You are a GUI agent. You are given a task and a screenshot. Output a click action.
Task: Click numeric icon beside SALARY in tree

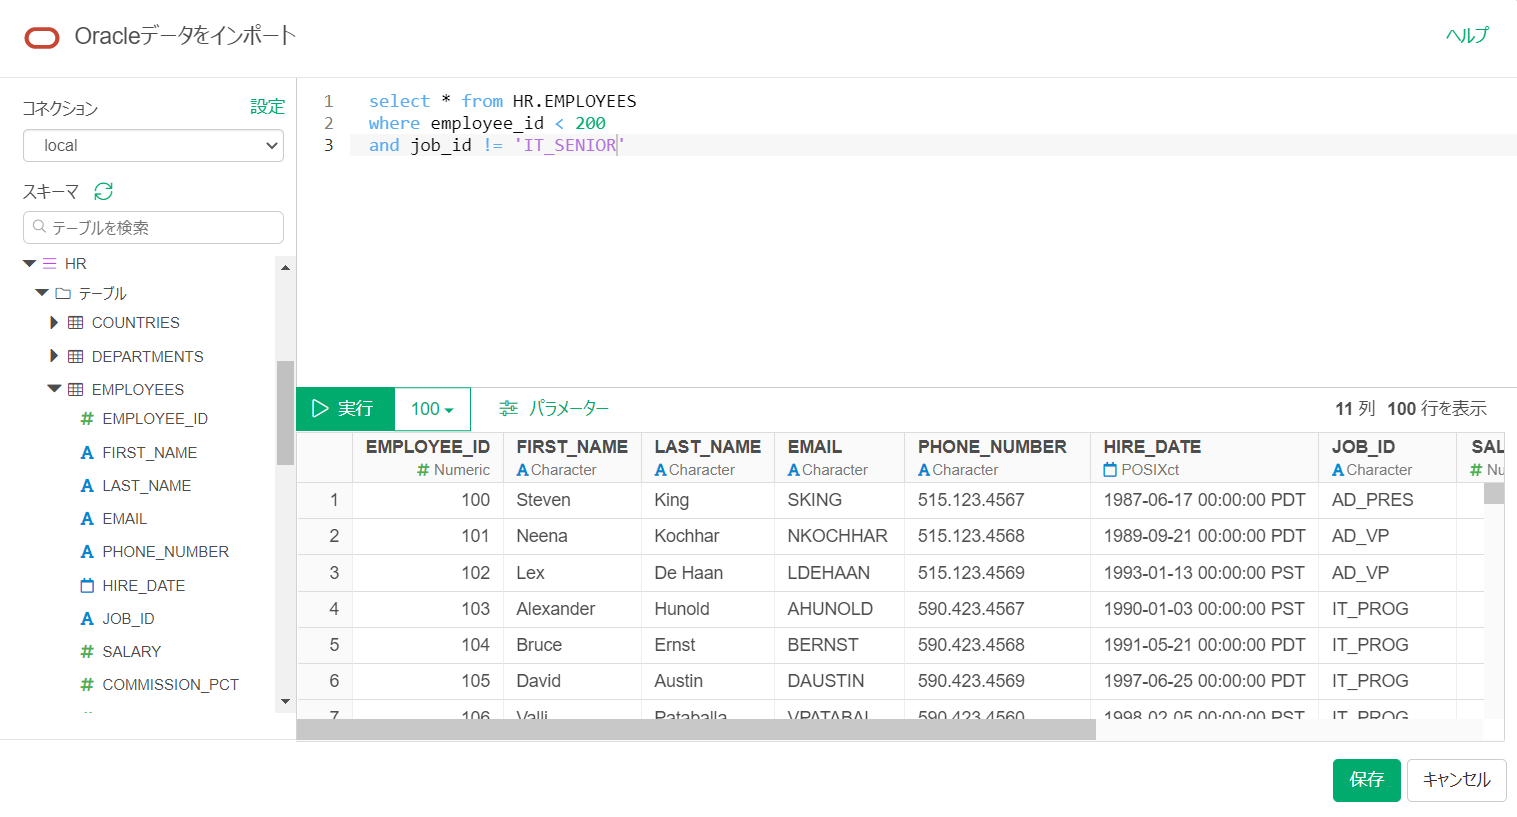(x=87, y=652)
